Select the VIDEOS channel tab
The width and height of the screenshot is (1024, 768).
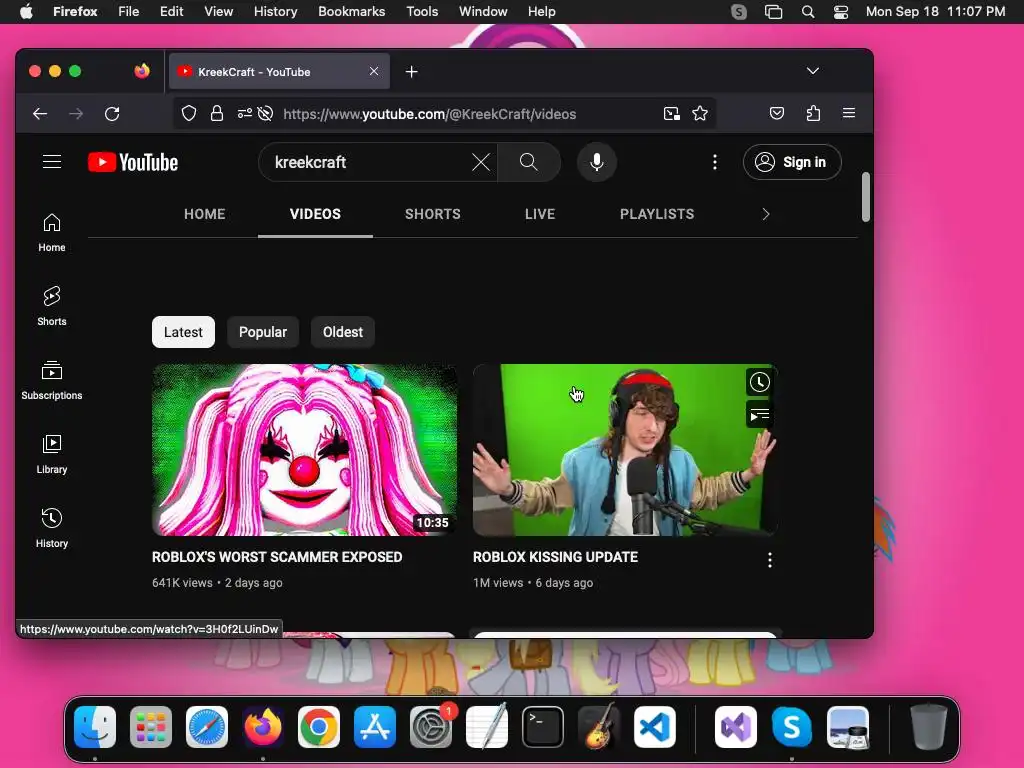pos(315,214)
